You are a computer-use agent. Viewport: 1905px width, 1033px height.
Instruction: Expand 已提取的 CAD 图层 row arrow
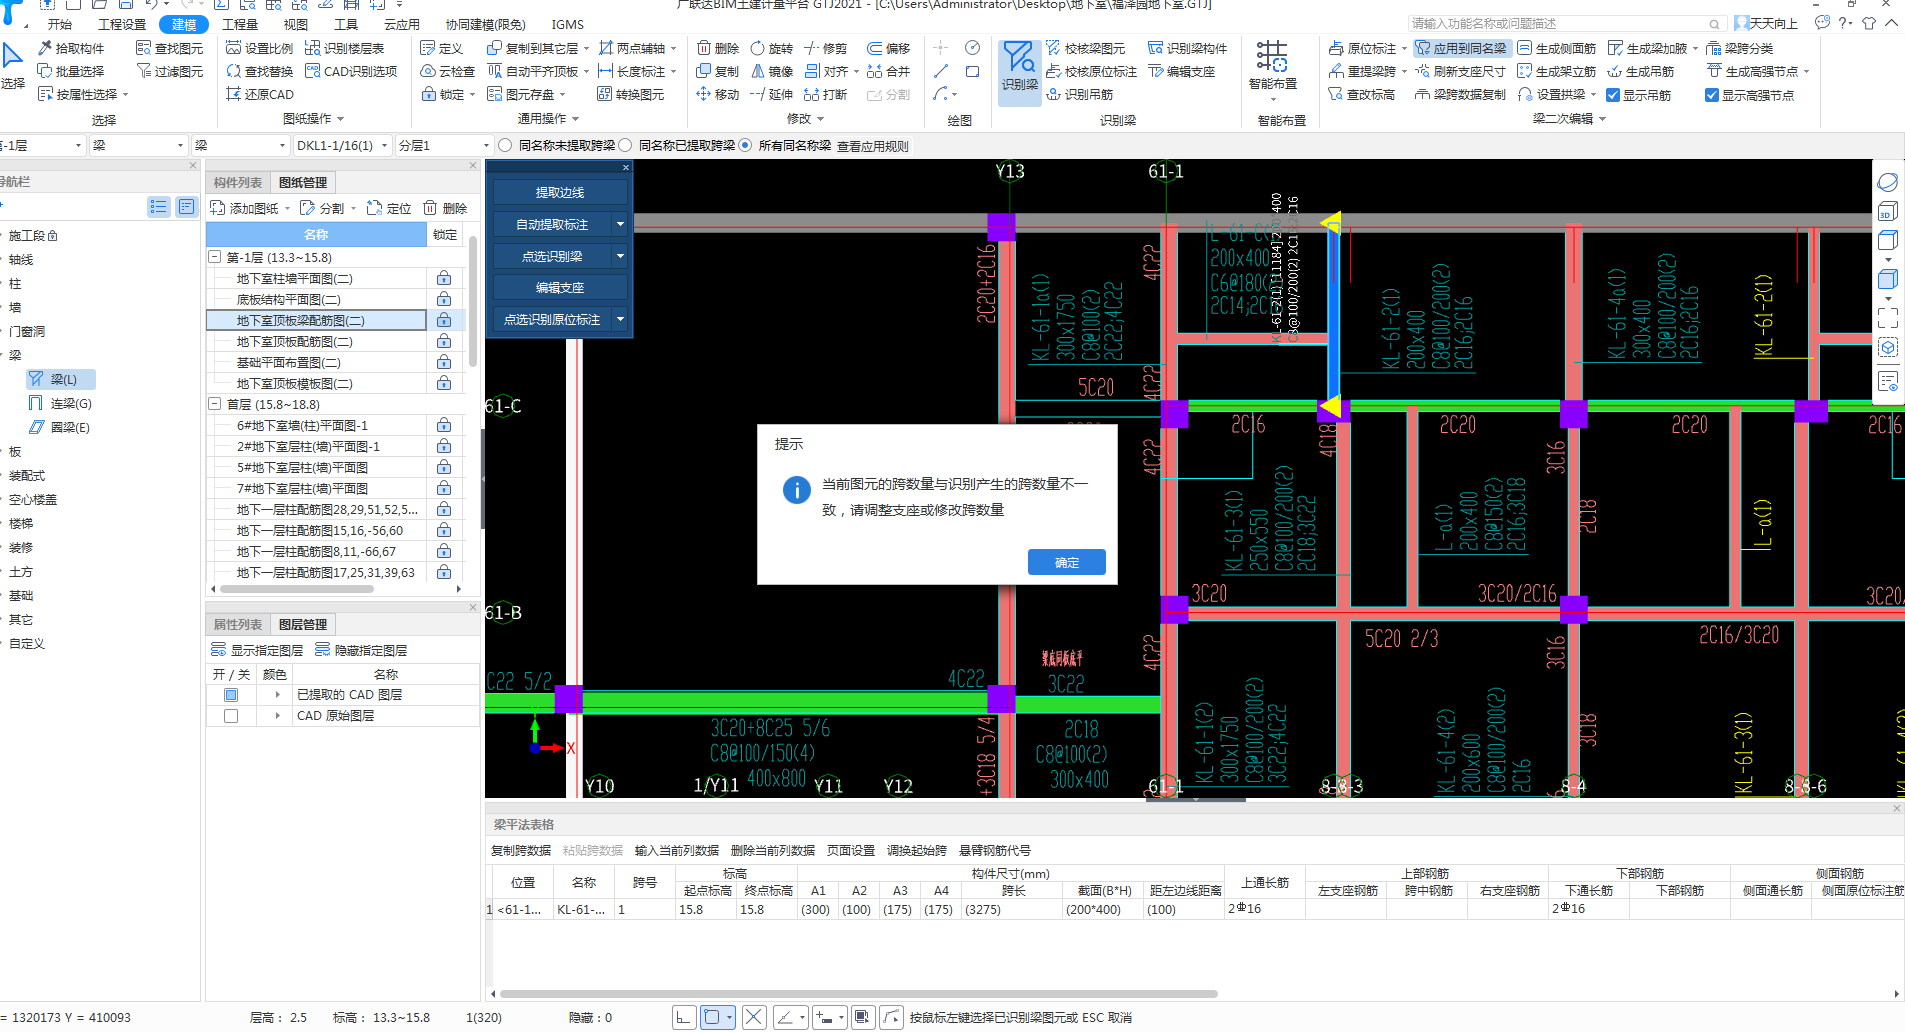(278, 695)
